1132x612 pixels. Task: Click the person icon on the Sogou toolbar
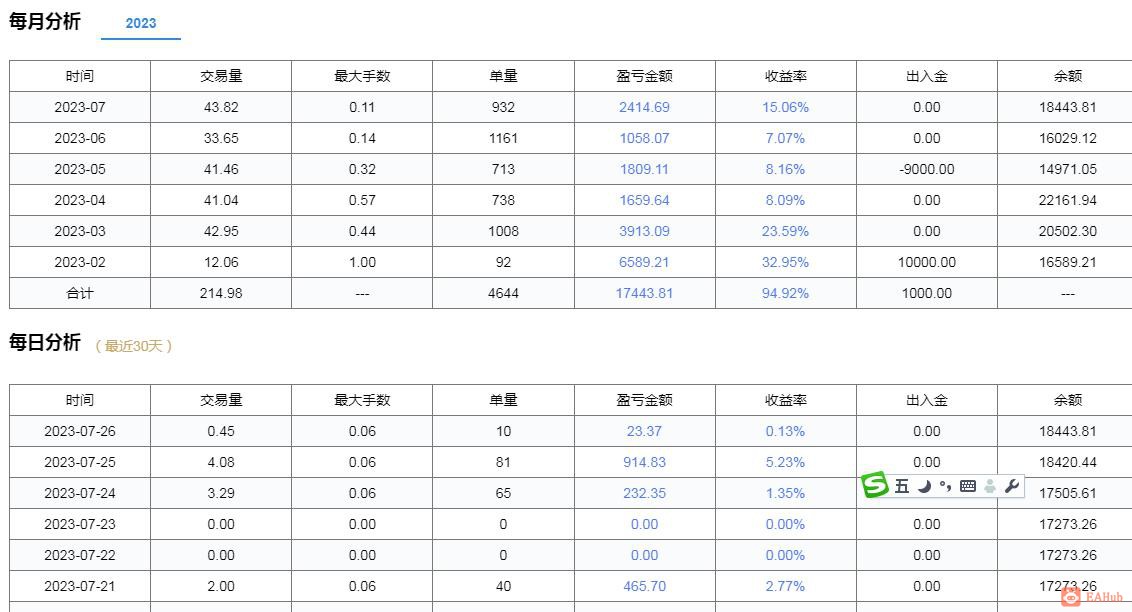click(x=990, y=486)
